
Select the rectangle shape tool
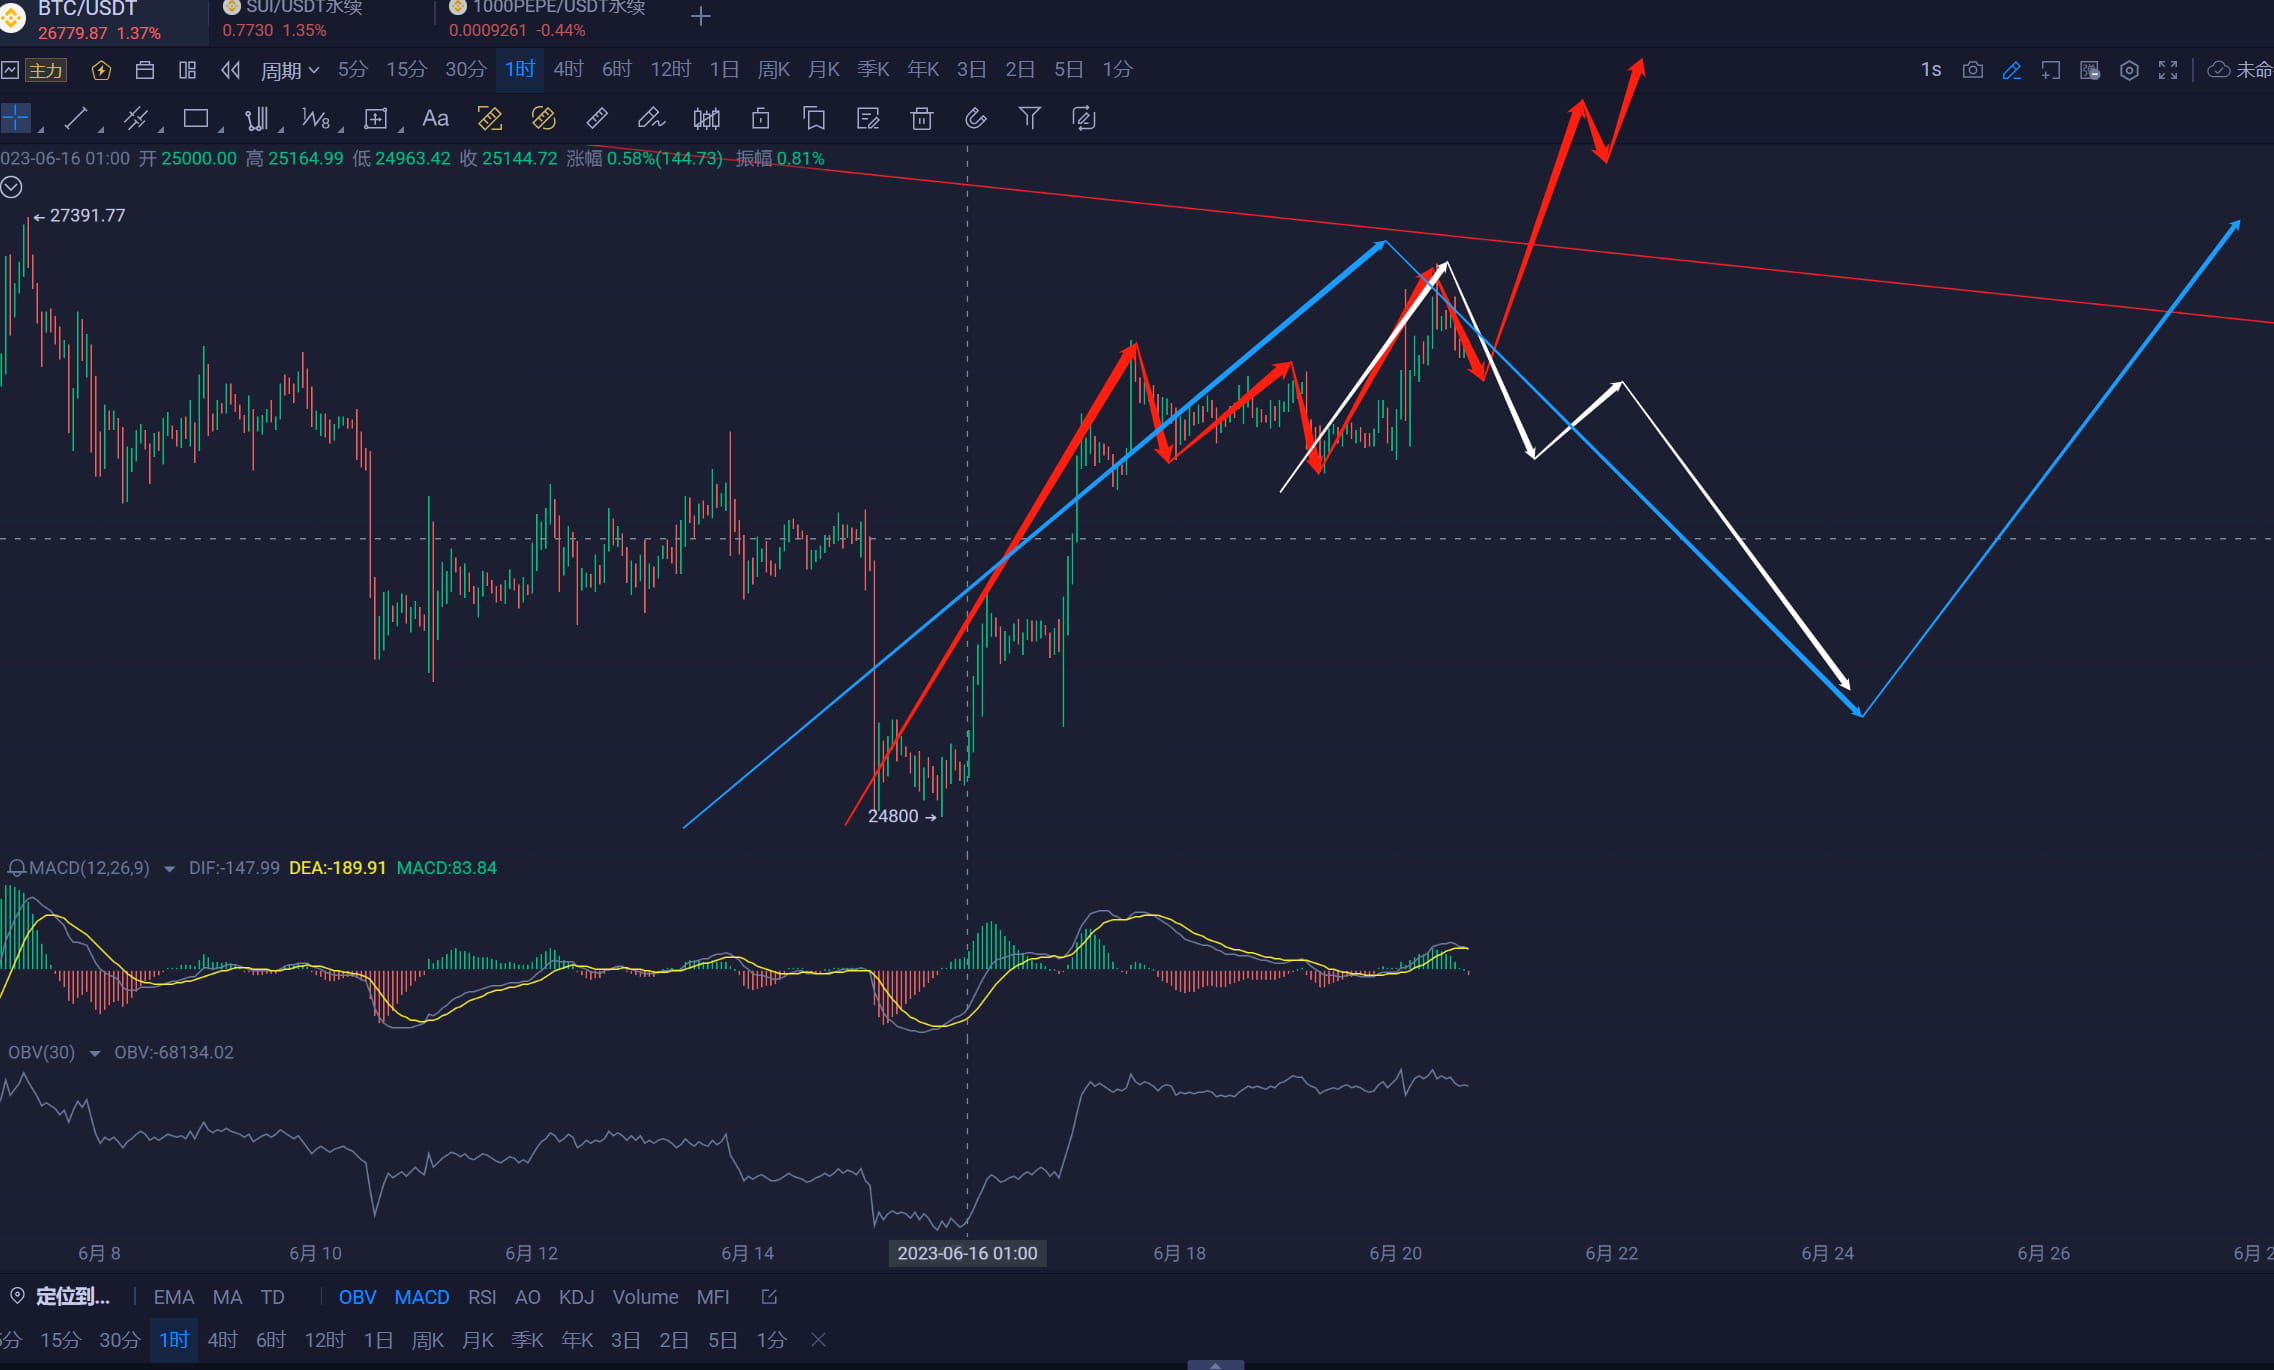196,119
